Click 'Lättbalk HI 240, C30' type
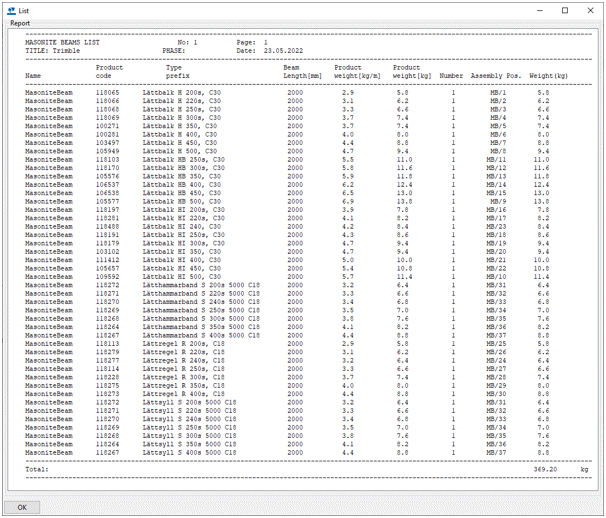The height and width of the screenshot is (518, 606). 182,227
